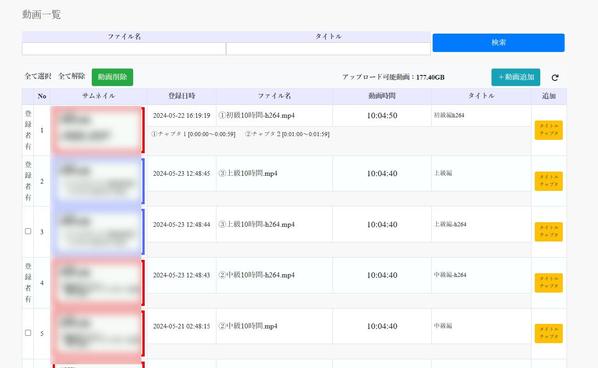Click the 動画時間 column header
The width and height of the screenshot is (598, 368).
pyautogui.click(x=382, y=96)
